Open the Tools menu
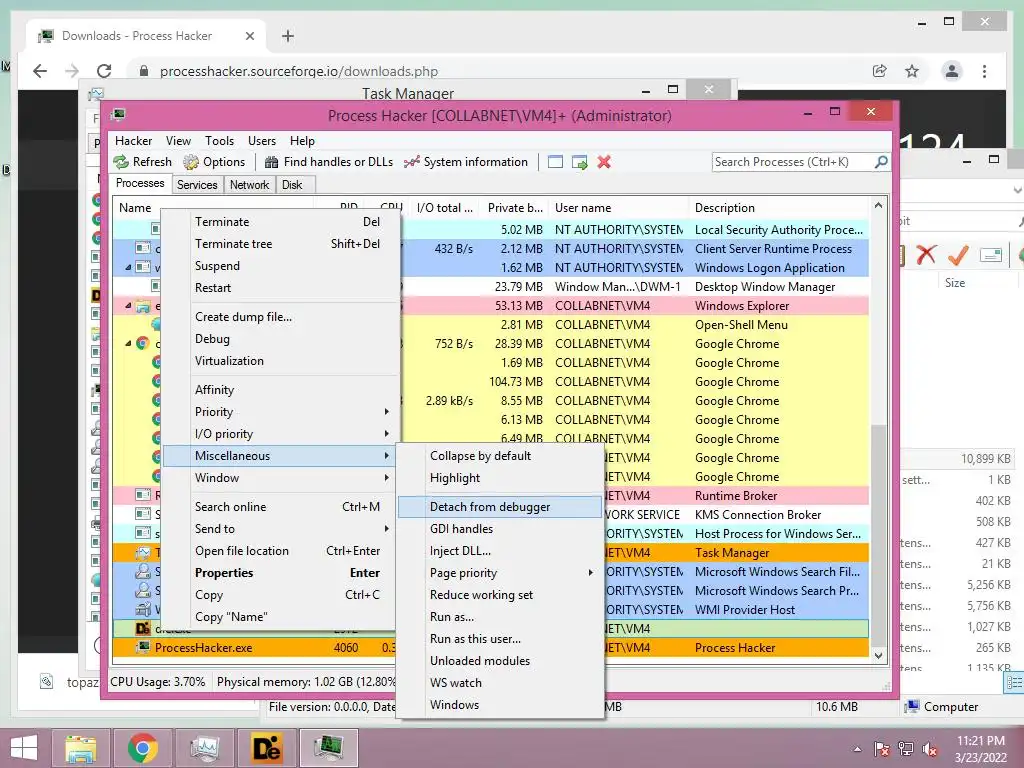Viewport: 1024px width, 768px height. (219, 141)
